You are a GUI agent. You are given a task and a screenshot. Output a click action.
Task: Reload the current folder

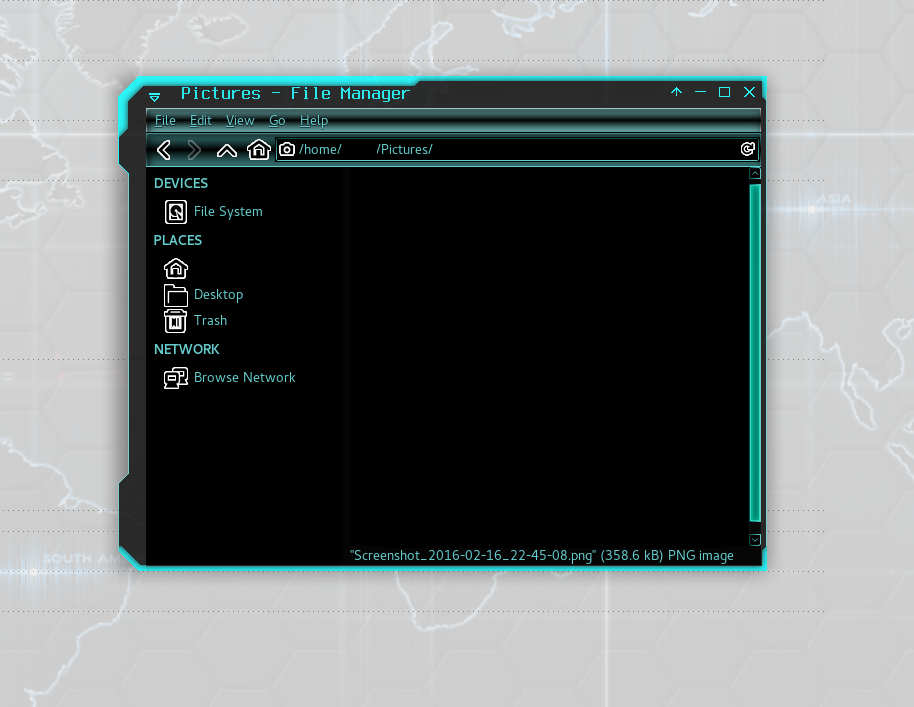pyautogui.click(x=747, y=149)
